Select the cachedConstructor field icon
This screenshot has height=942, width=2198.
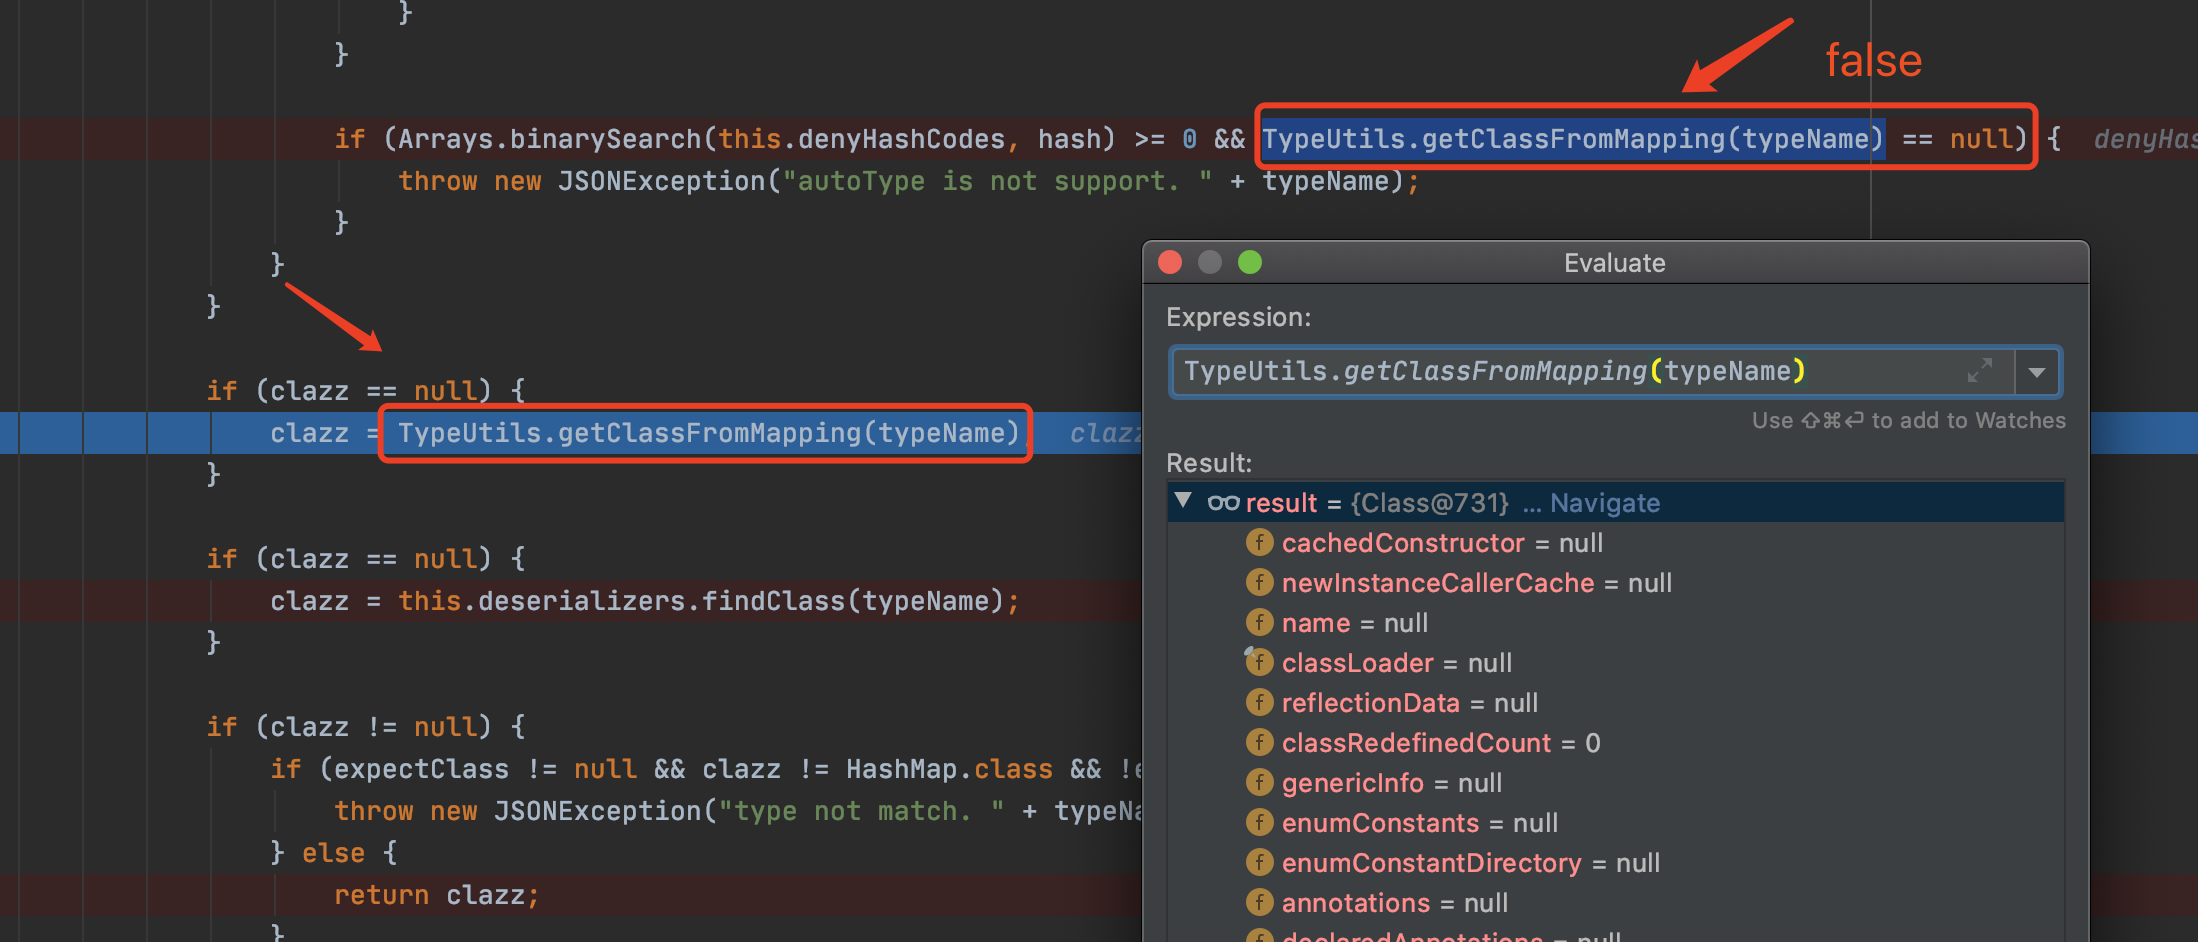pos(1259,543)
